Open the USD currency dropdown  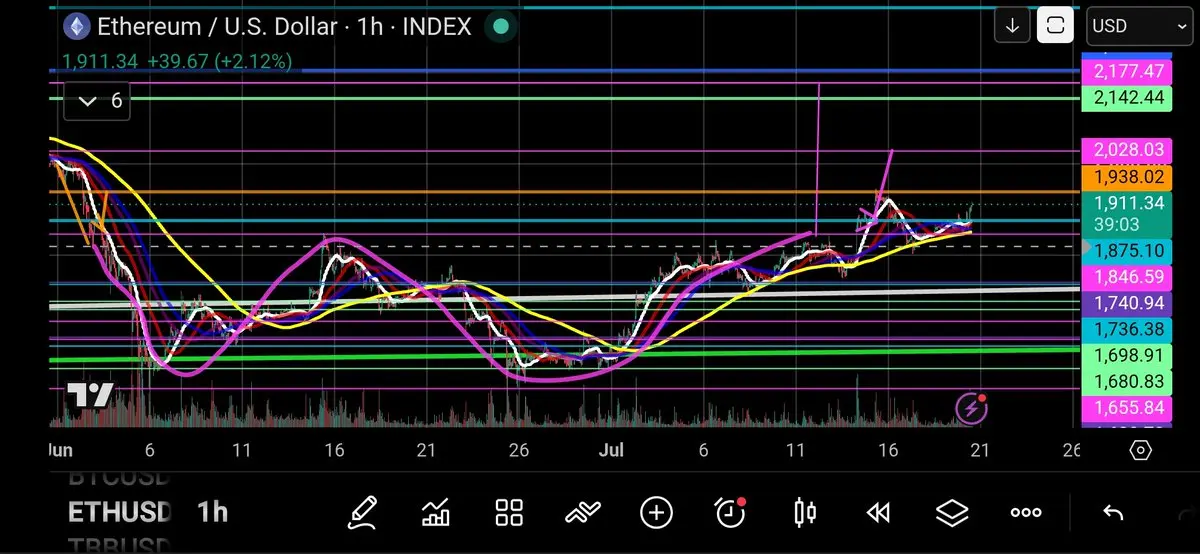1137,26
